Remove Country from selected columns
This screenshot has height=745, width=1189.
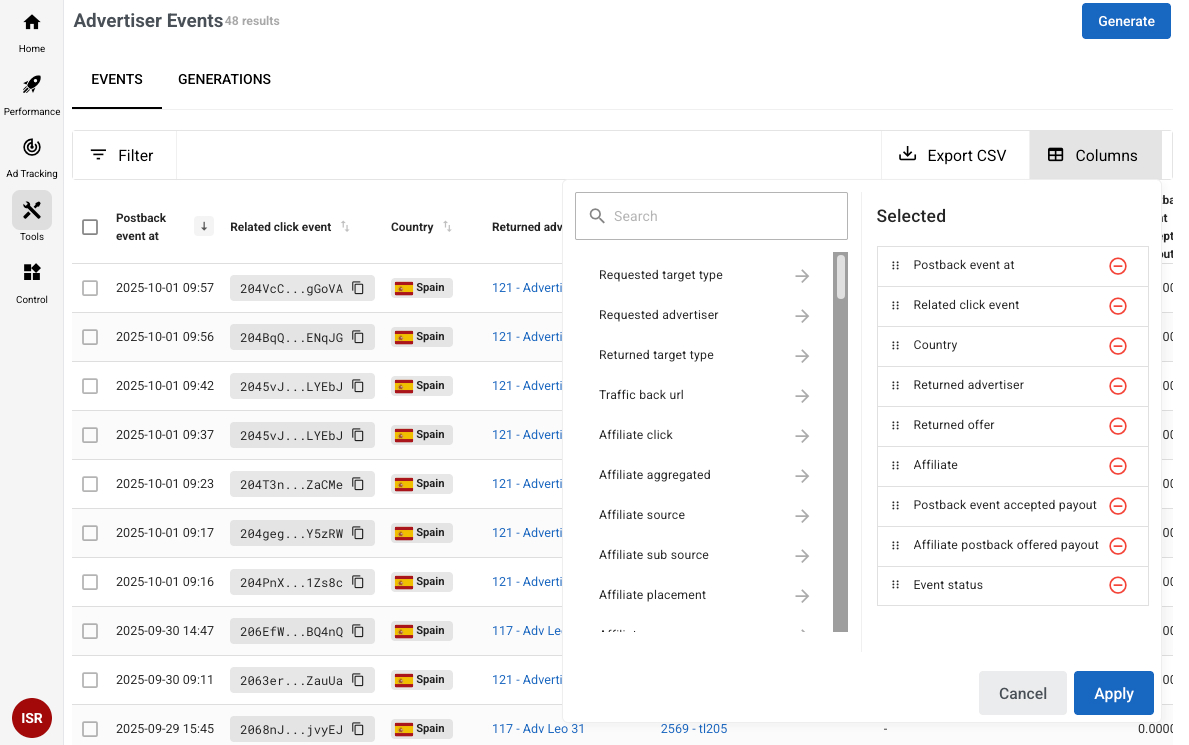1118,346
